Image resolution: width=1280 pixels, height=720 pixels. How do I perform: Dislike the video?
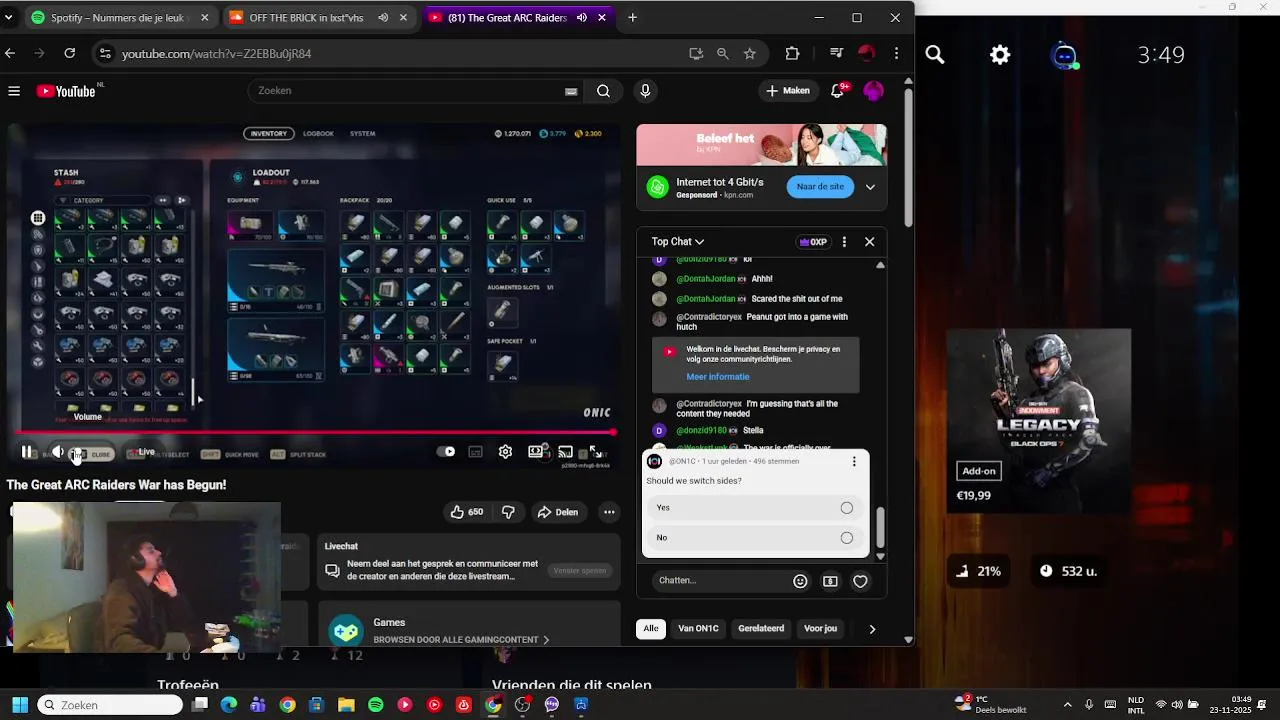coord(508,512)
